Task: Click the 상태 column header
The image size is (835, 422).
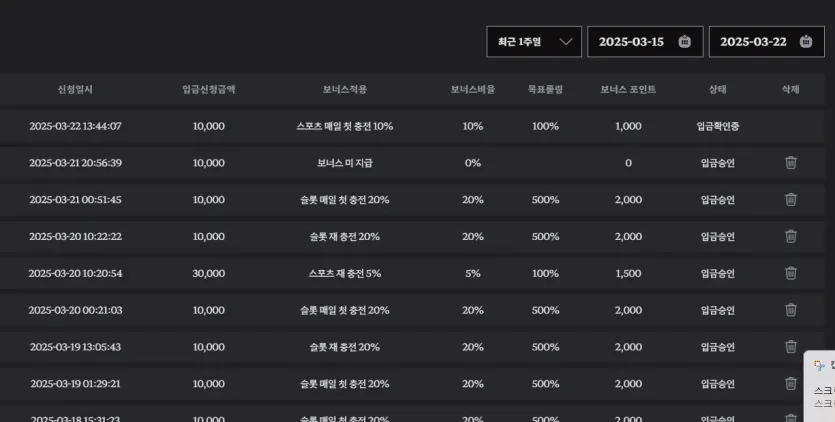Action: [717, 90]
